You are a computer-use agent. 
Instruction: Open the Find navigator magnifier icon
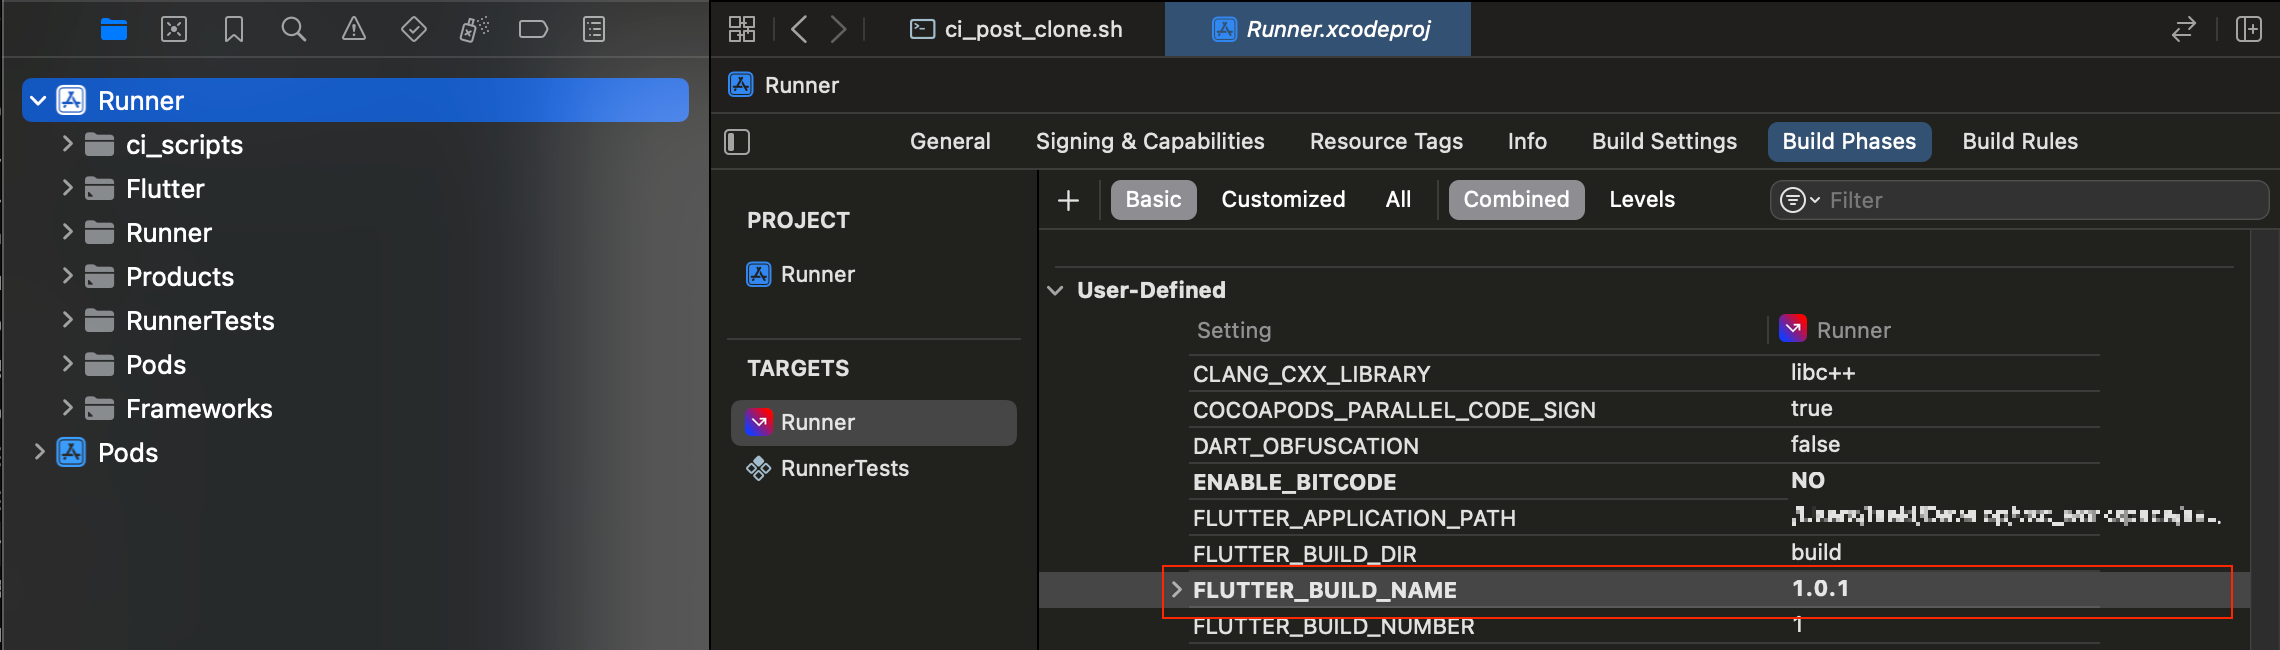click(293, 30)
